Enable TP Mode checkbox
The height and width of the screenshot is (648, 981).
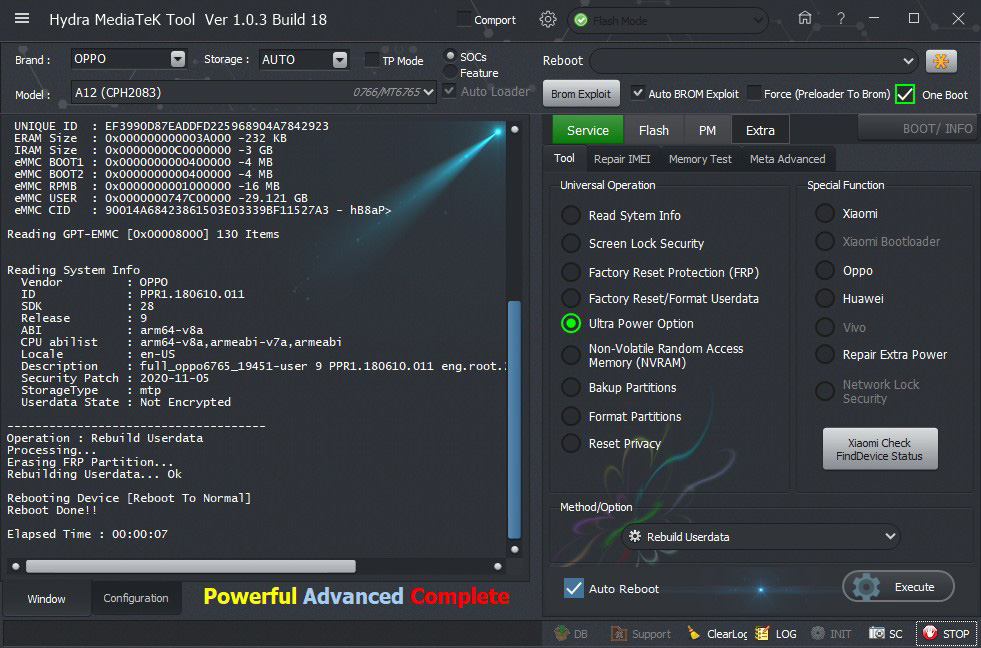coord(372,60)
